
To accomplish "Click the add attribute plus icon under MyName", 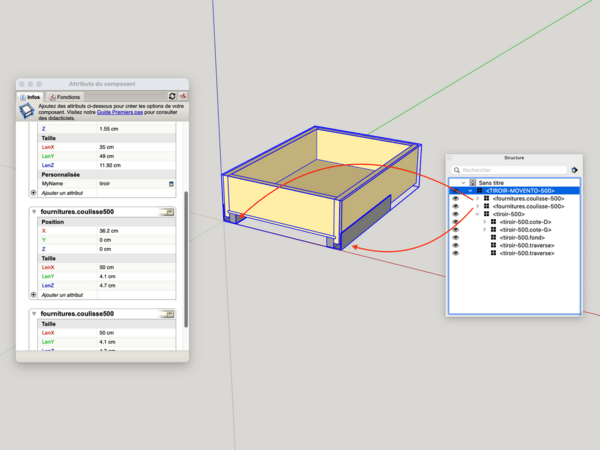I will tap(35, 195).
